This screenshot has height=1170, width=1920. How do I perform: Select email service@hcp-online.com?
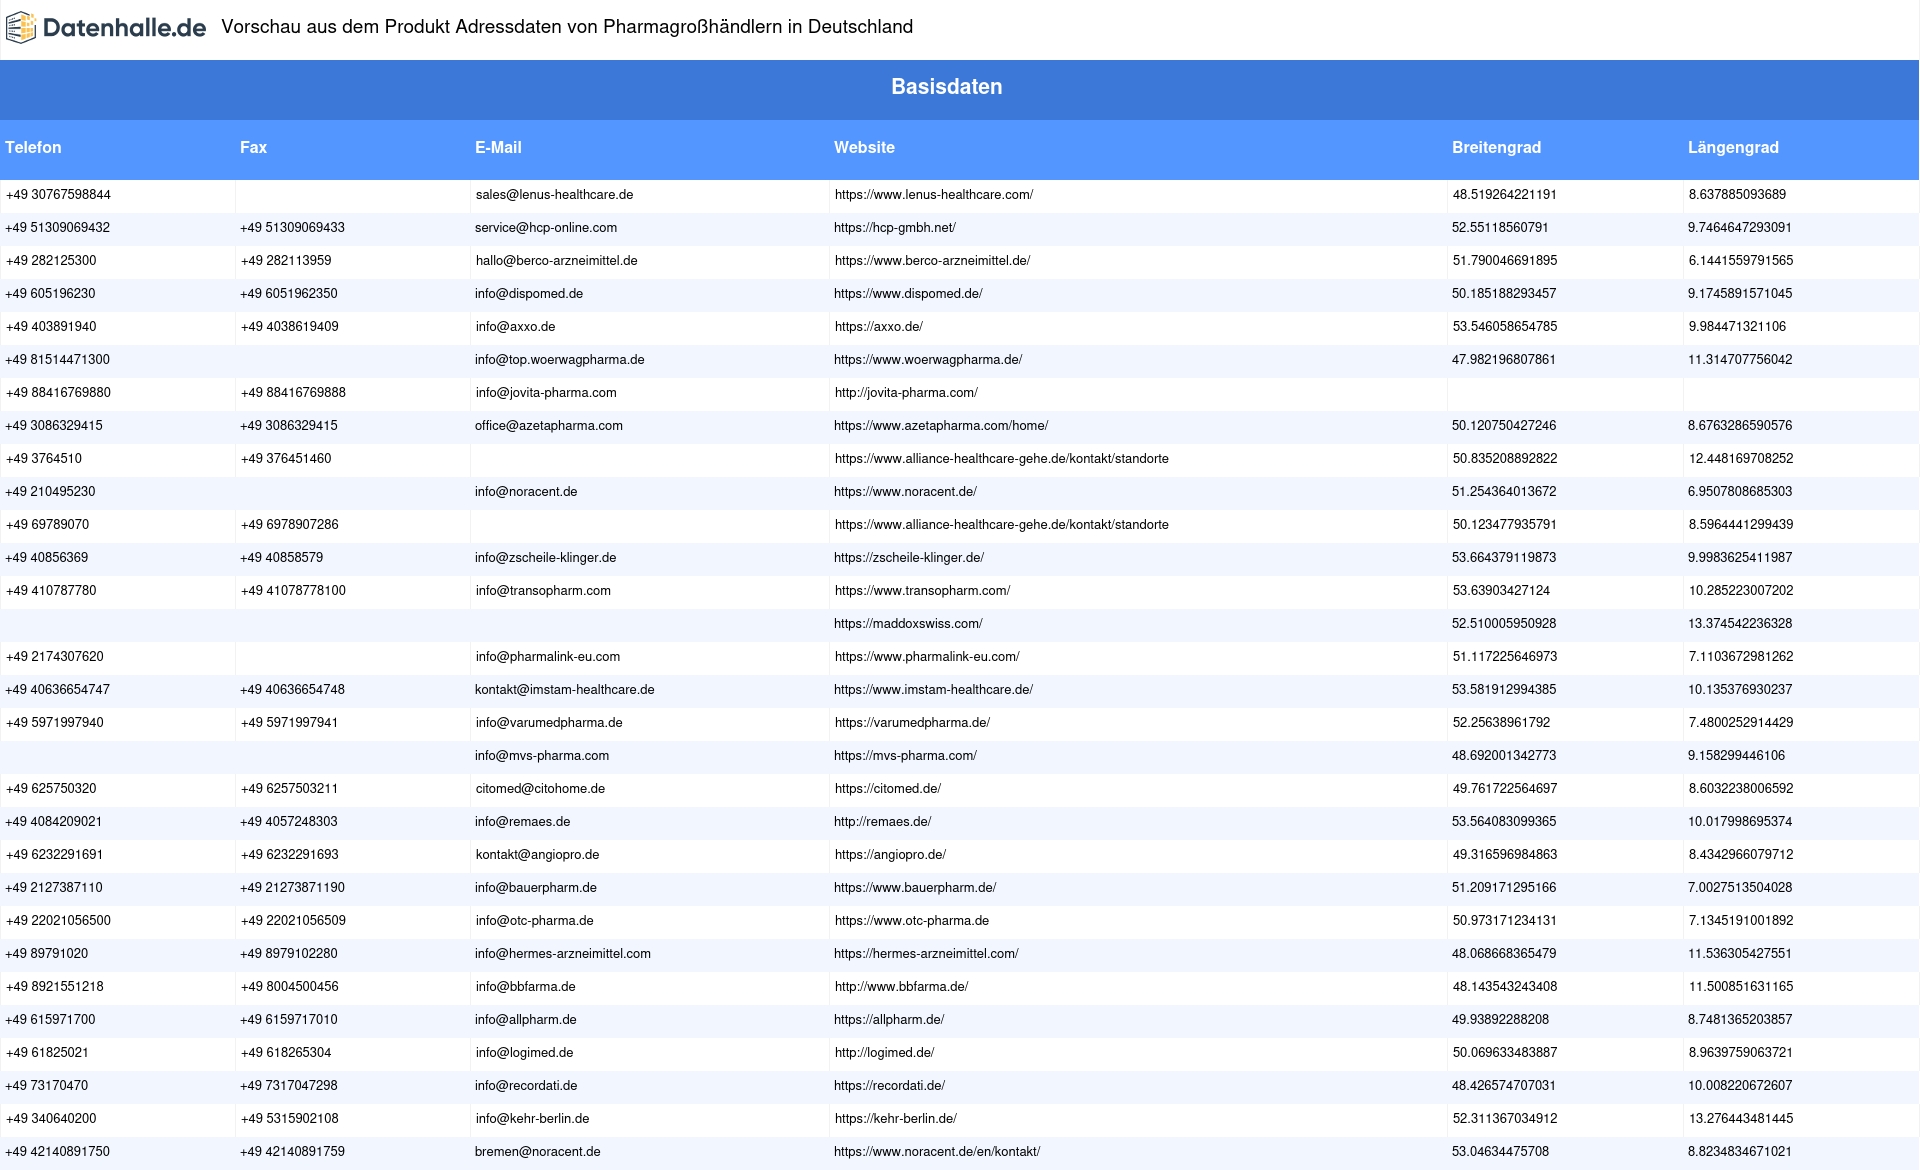546,228
